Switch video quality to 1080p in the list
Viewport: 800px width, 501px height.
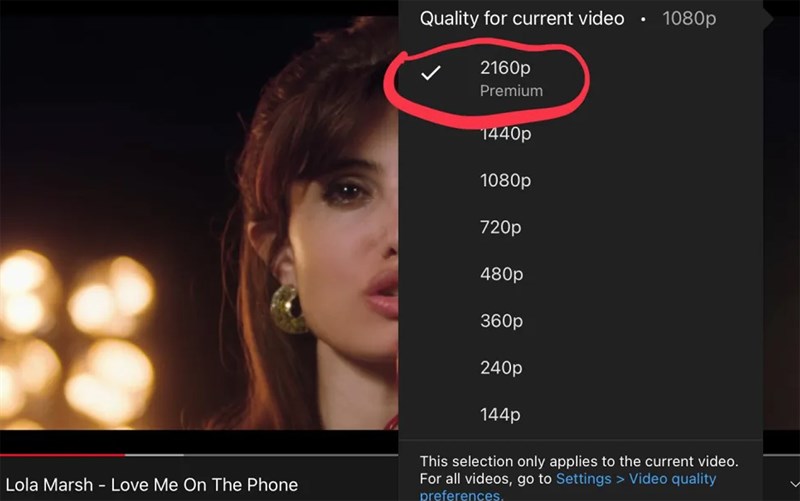click(505, 181)
